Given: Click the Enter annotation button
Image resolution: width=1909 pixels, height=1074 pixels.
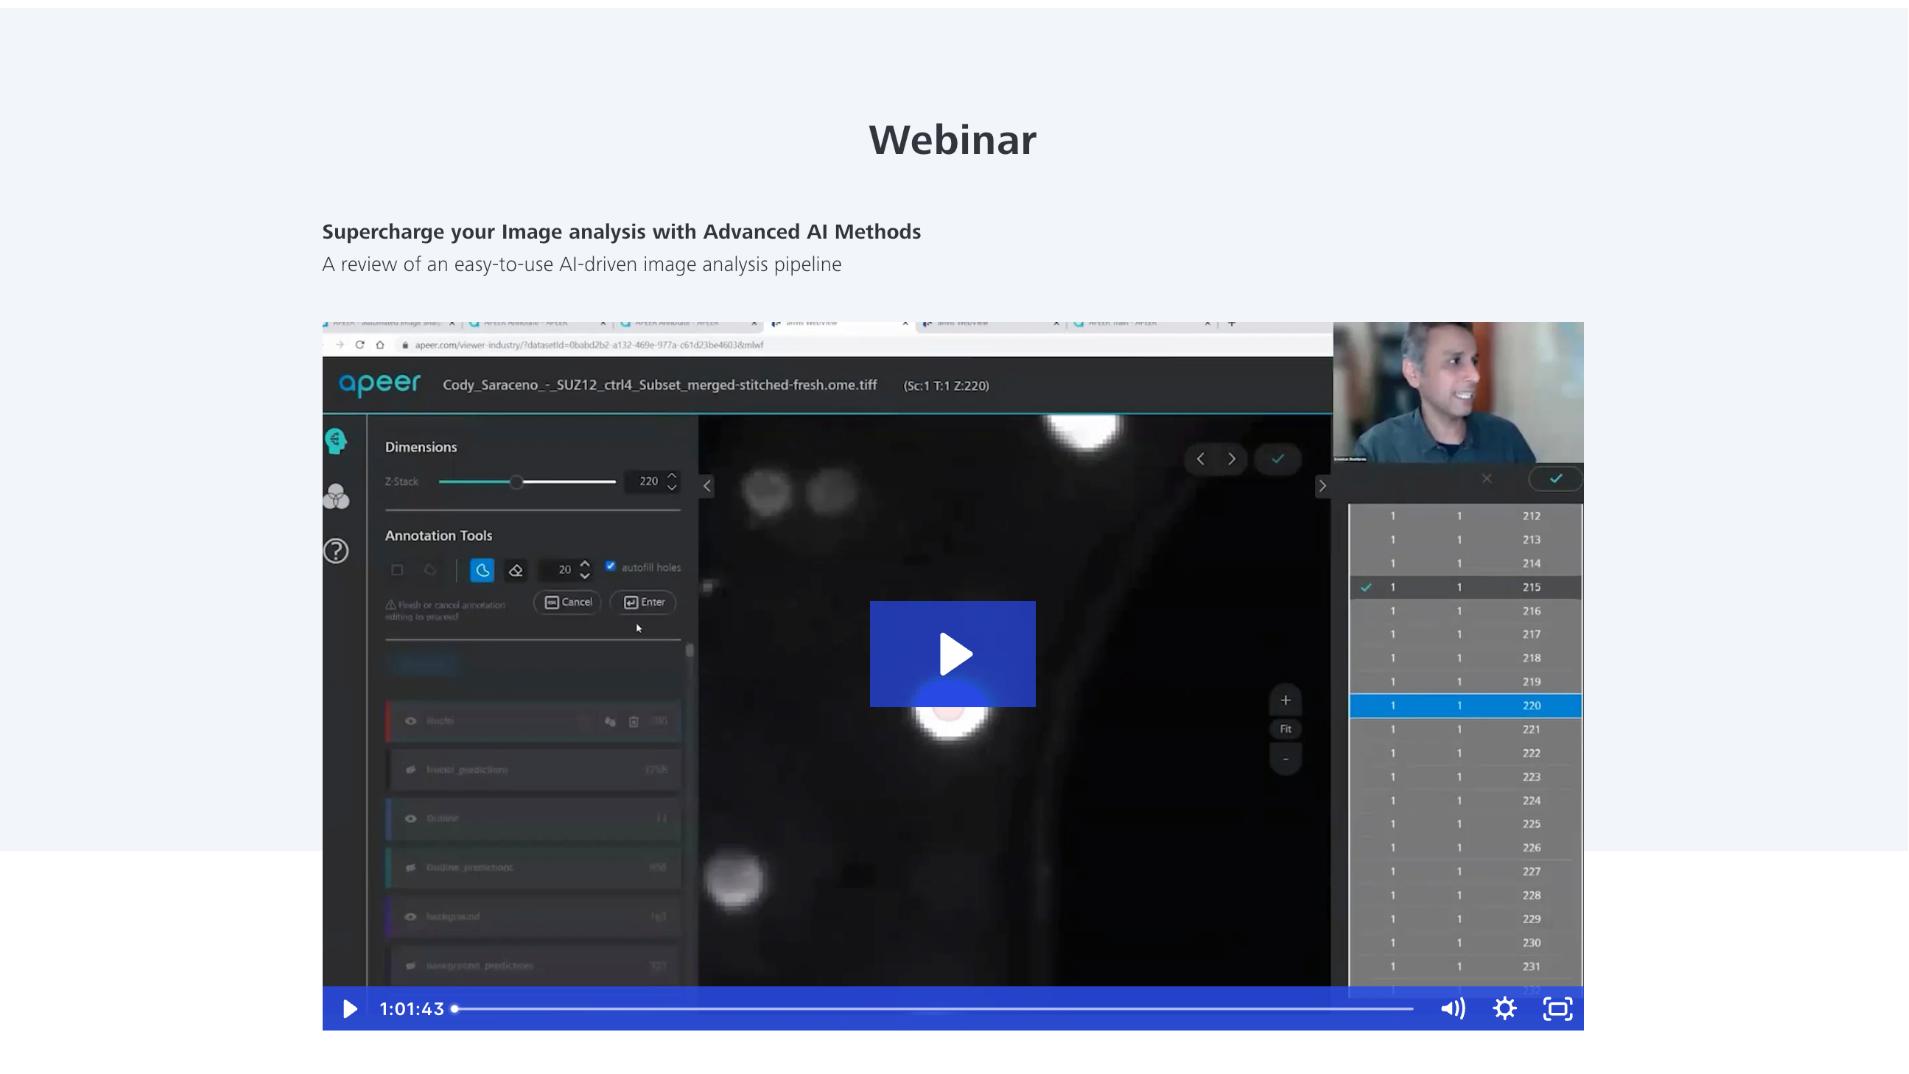Looking at the screenshot, I should click(x=644, y=602).
